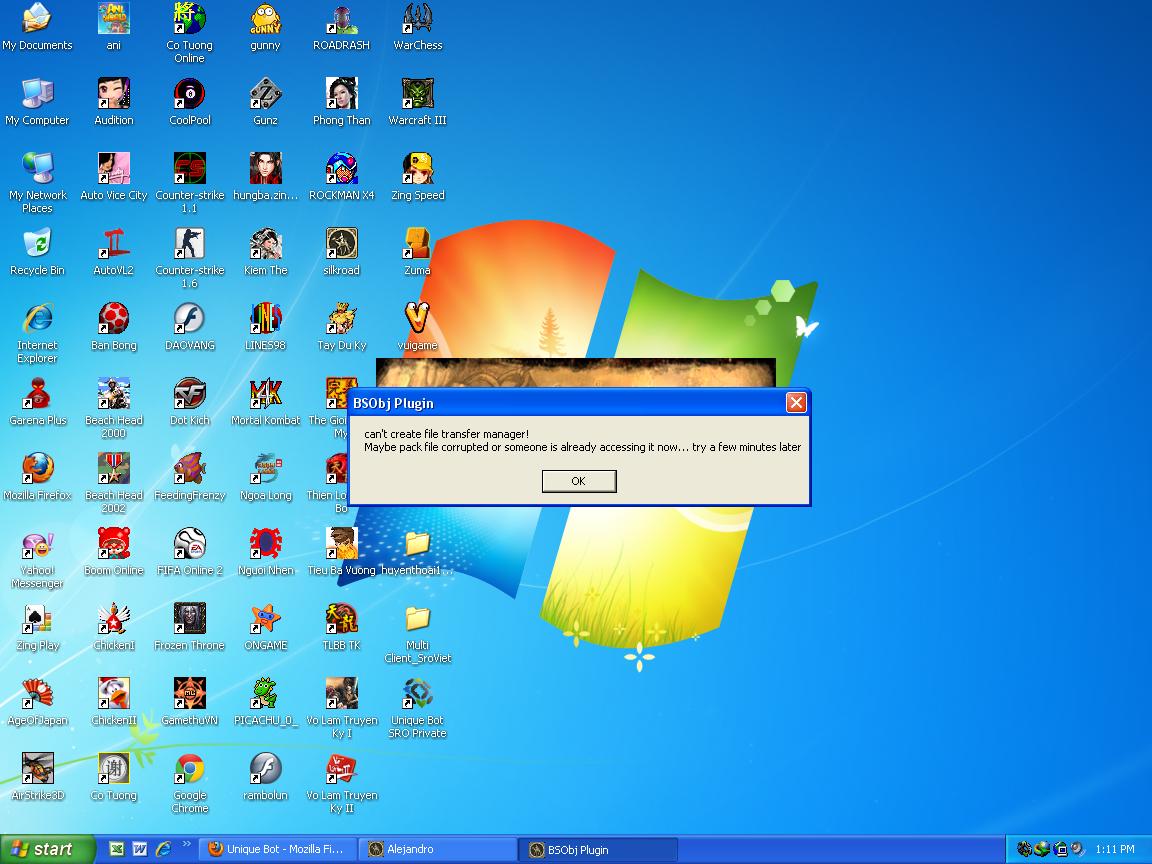Image resolution: width=1152 pixels, height=864 pixels.
Task: Select the Zuma game shortcut
Action: coord(417,253)
